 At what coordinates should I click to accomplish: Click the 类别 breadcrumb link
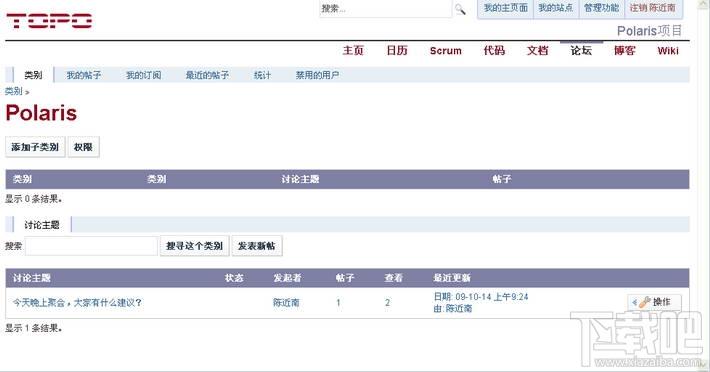14,91
